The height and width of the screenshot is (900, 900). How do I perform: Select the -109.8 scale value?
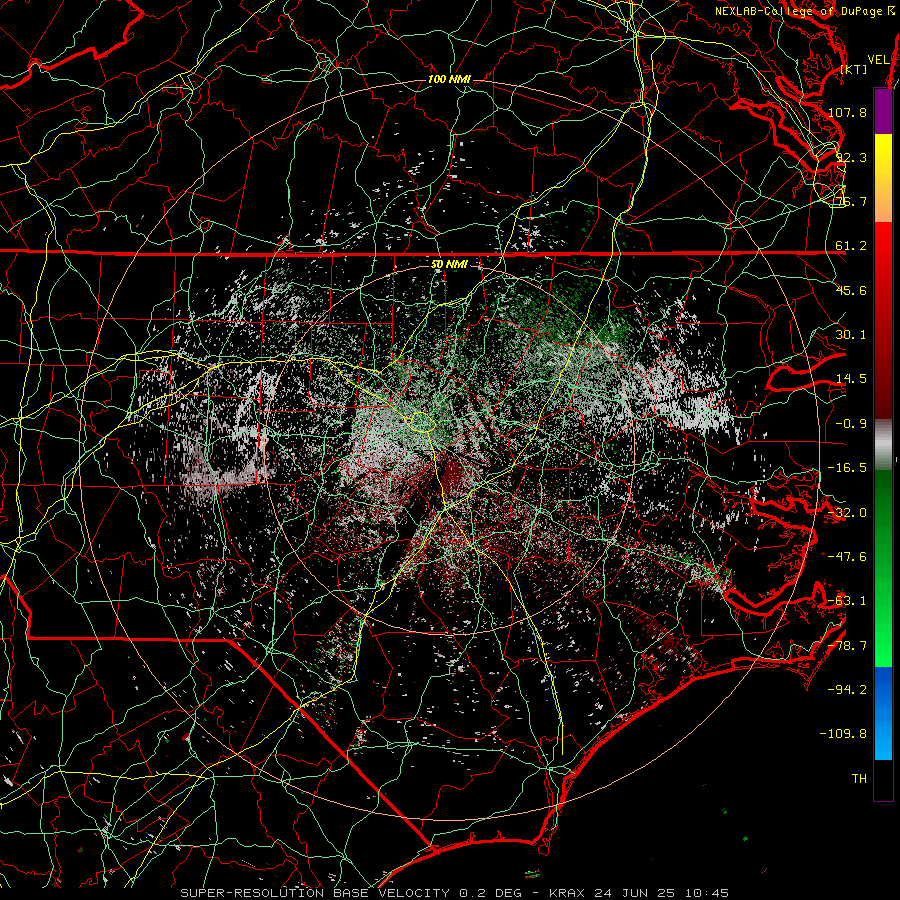tap(843, 734)
